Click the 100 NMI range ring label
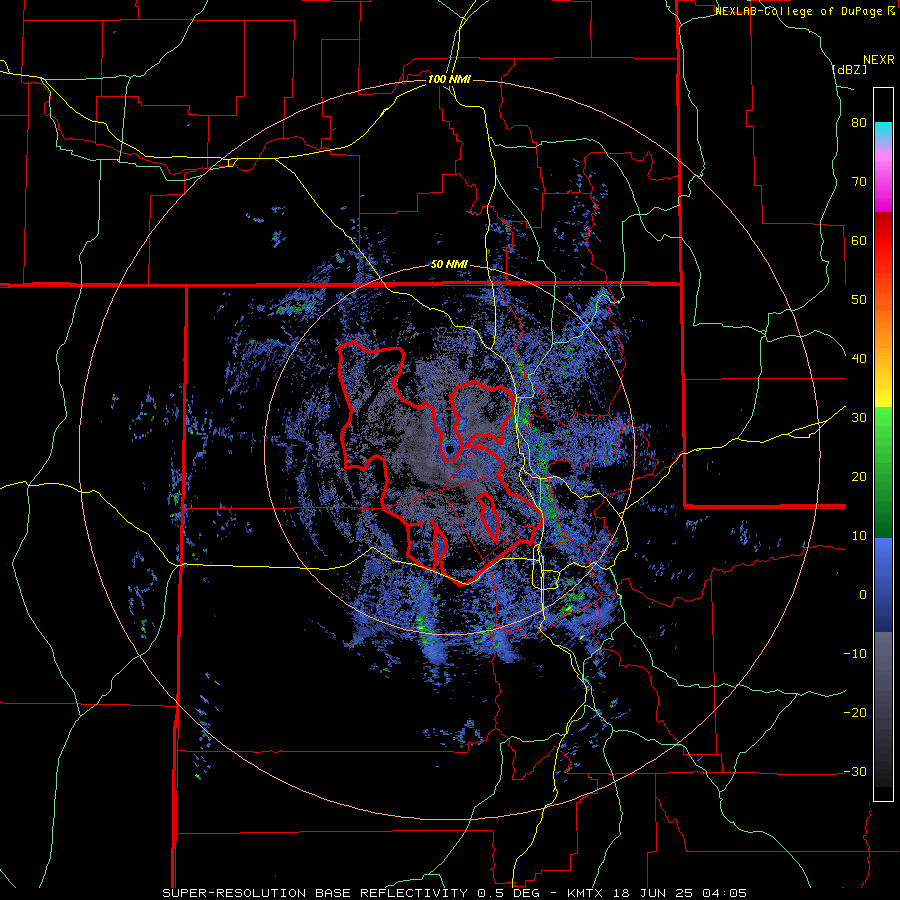The image size is (900, 900). click(449, 79)
